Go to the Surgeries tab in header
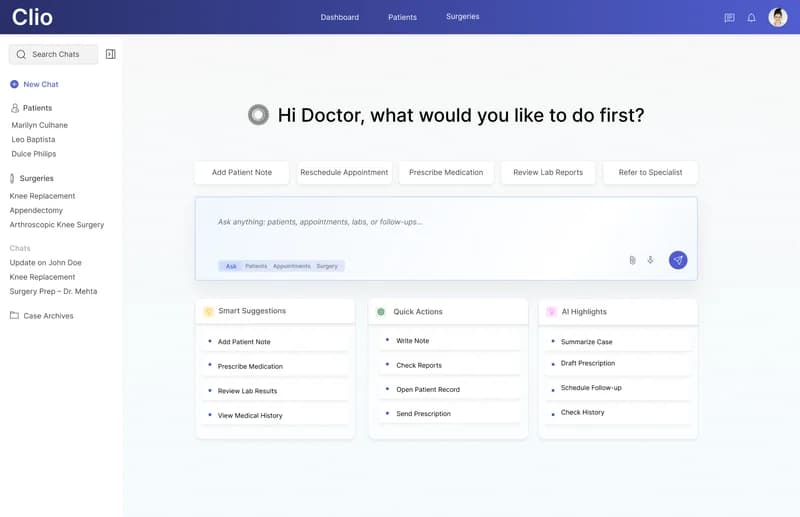 coord(463,16)
